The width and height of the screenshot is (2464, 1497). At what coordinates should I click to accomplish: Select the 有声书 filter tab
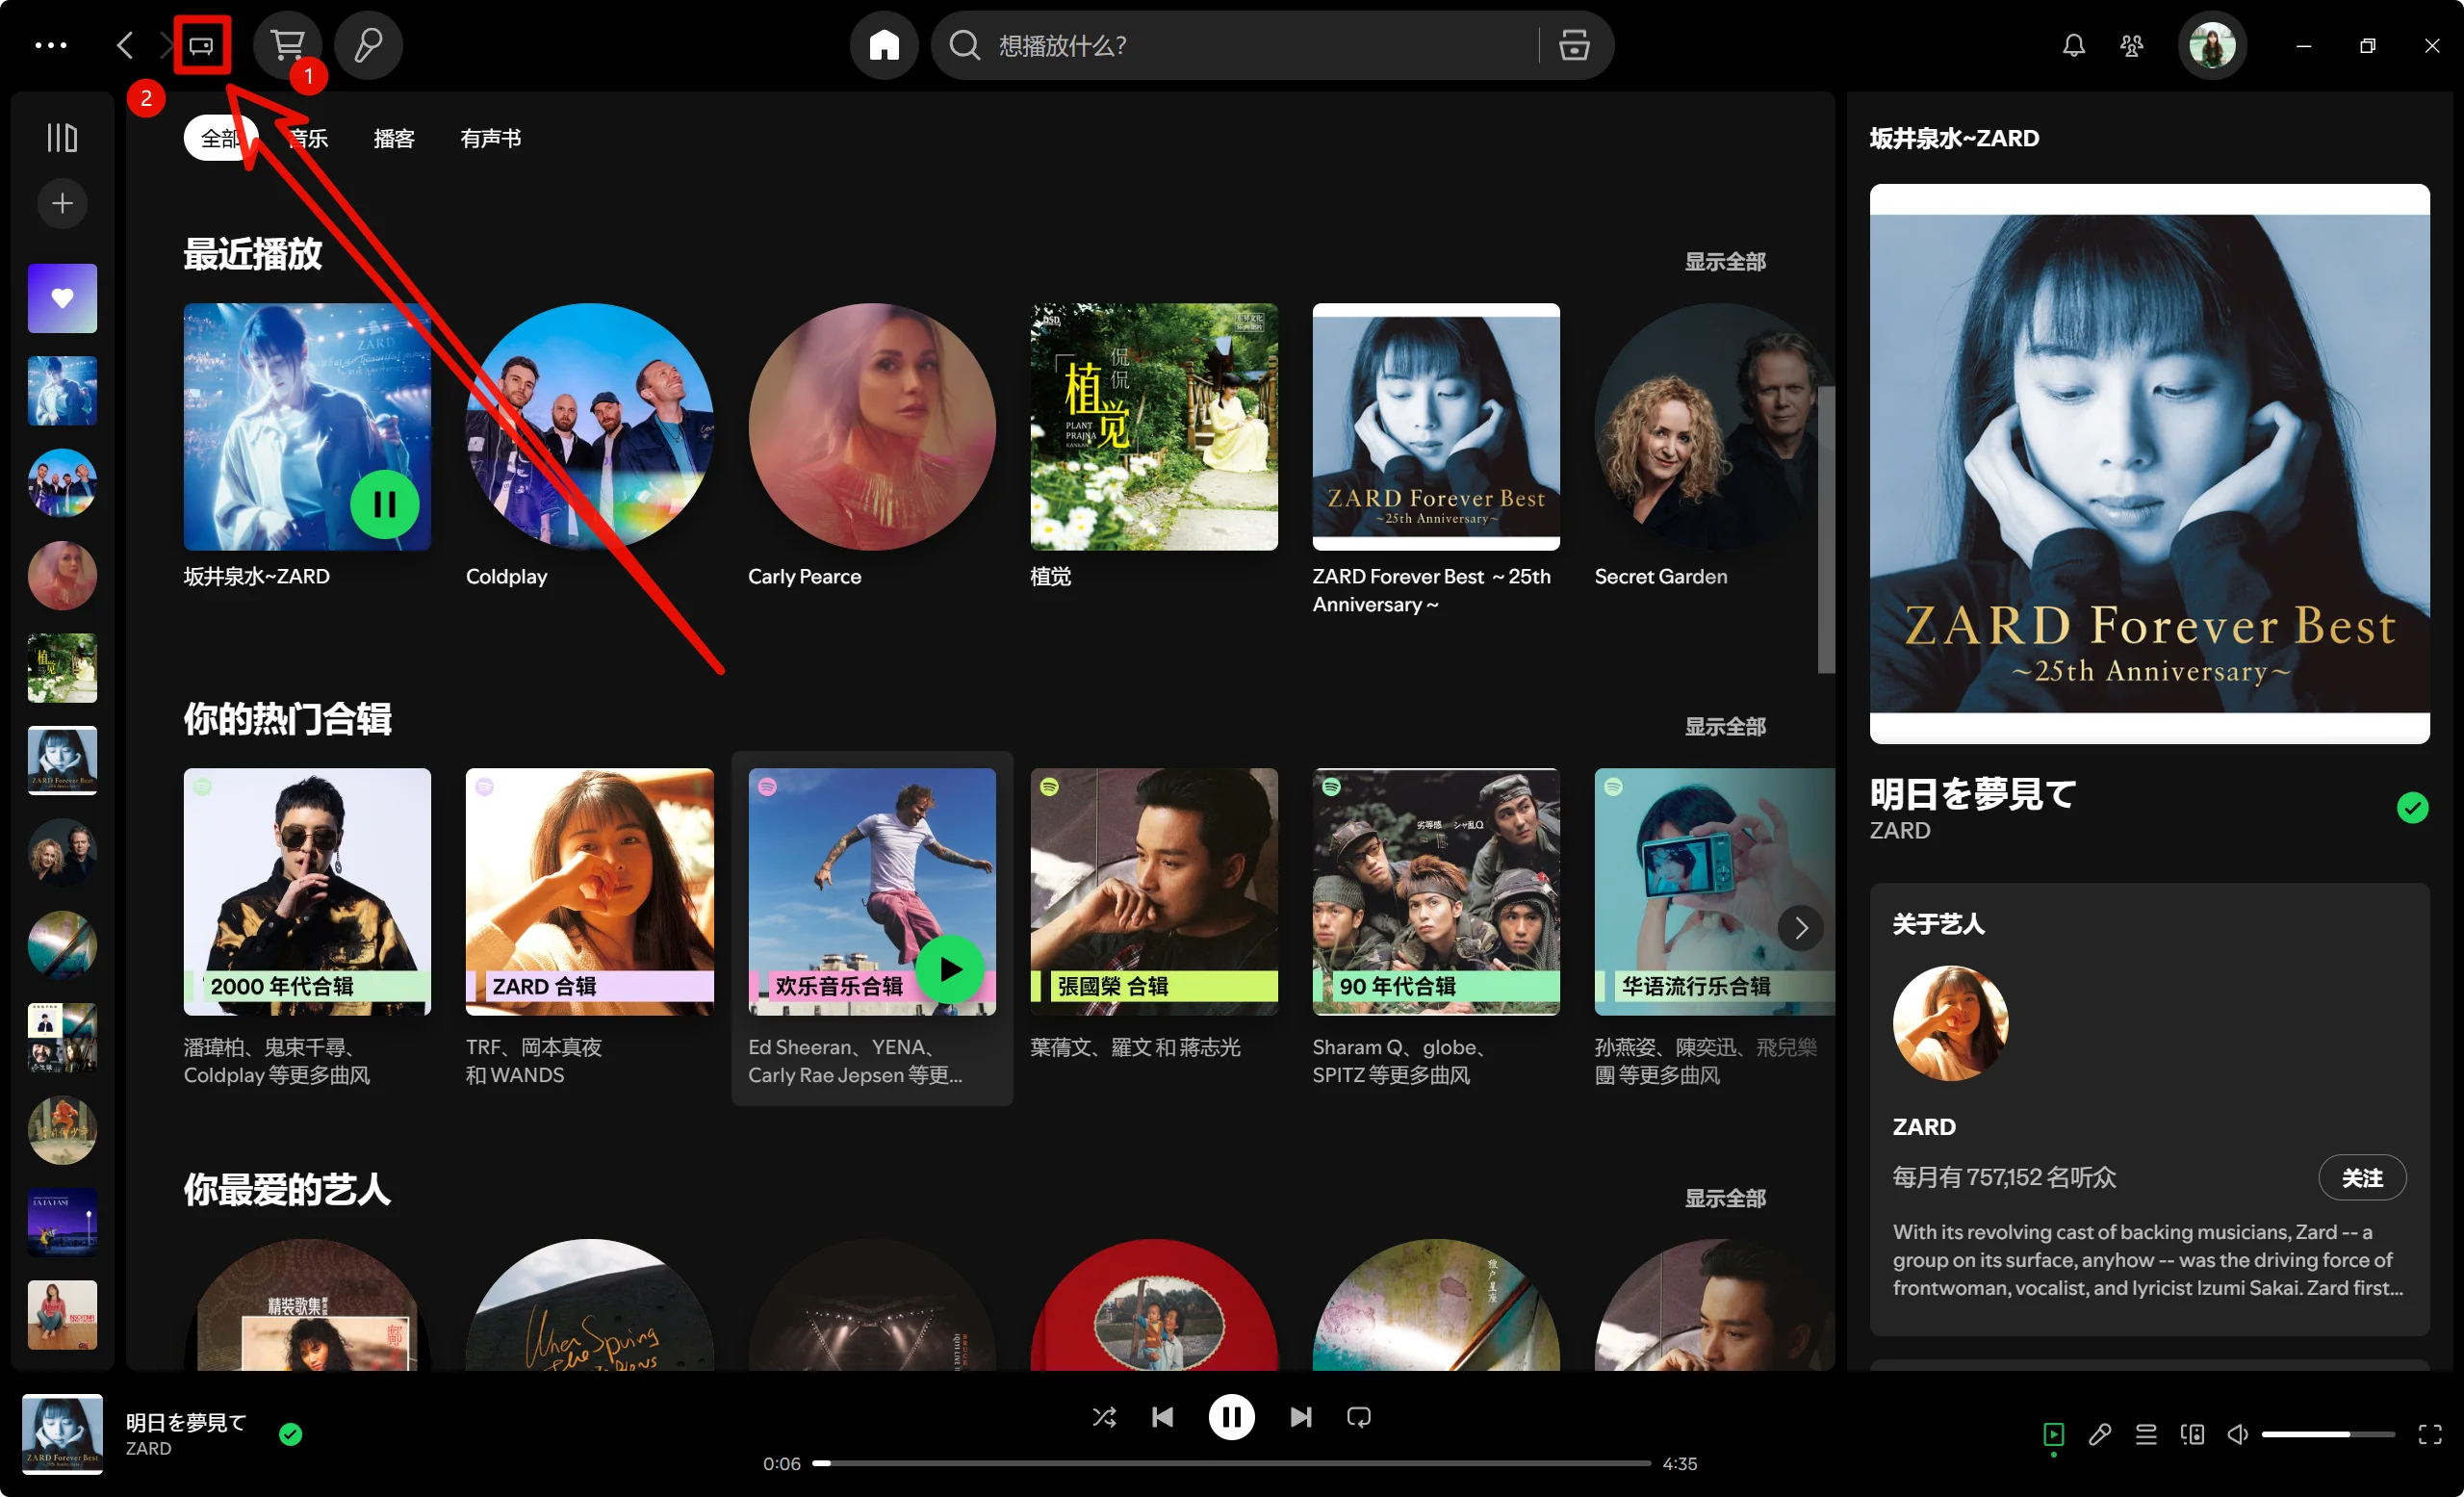coord(490,138)
